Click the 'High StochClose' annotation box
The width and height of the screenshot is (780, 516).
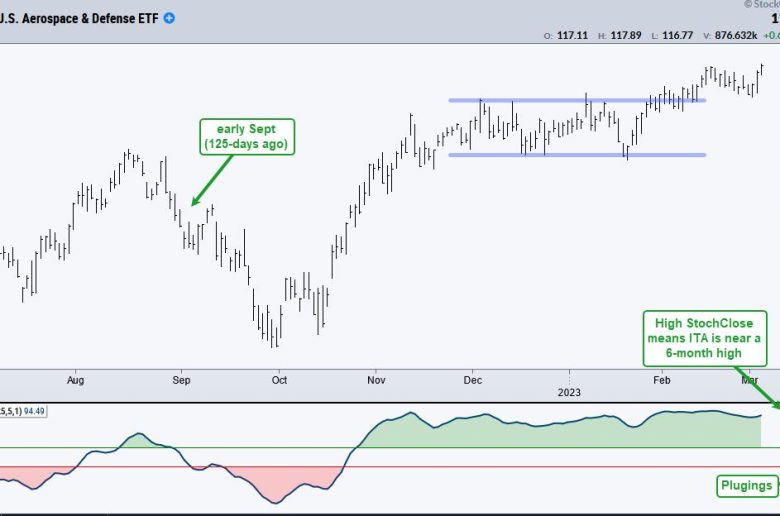pos(705,338)
